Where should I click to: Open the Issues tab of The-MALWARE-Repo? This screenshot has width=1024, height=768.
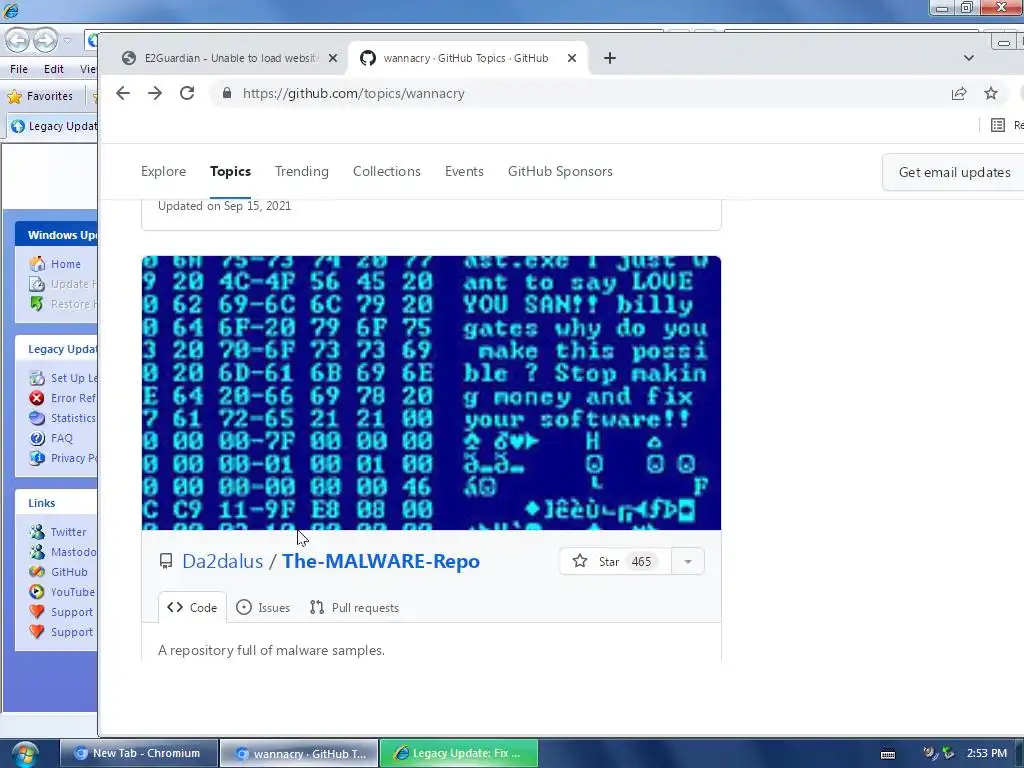(263, 607)
